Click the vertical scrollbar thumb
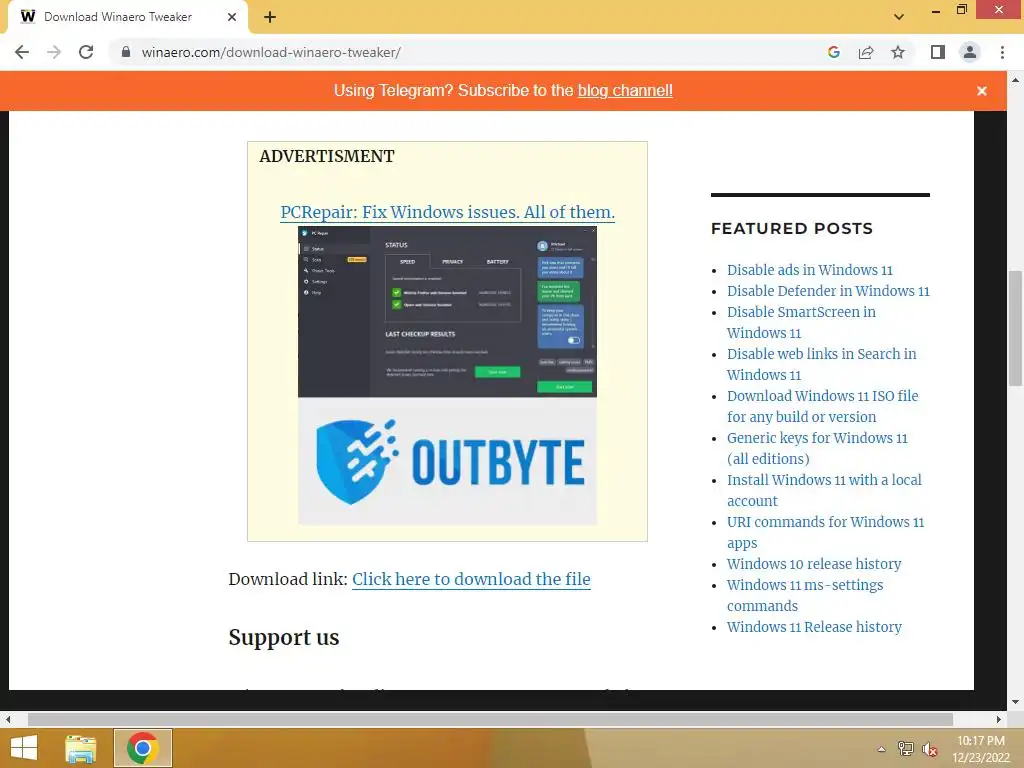The height and width of the screenshot is (768, 1024). 1015,328
